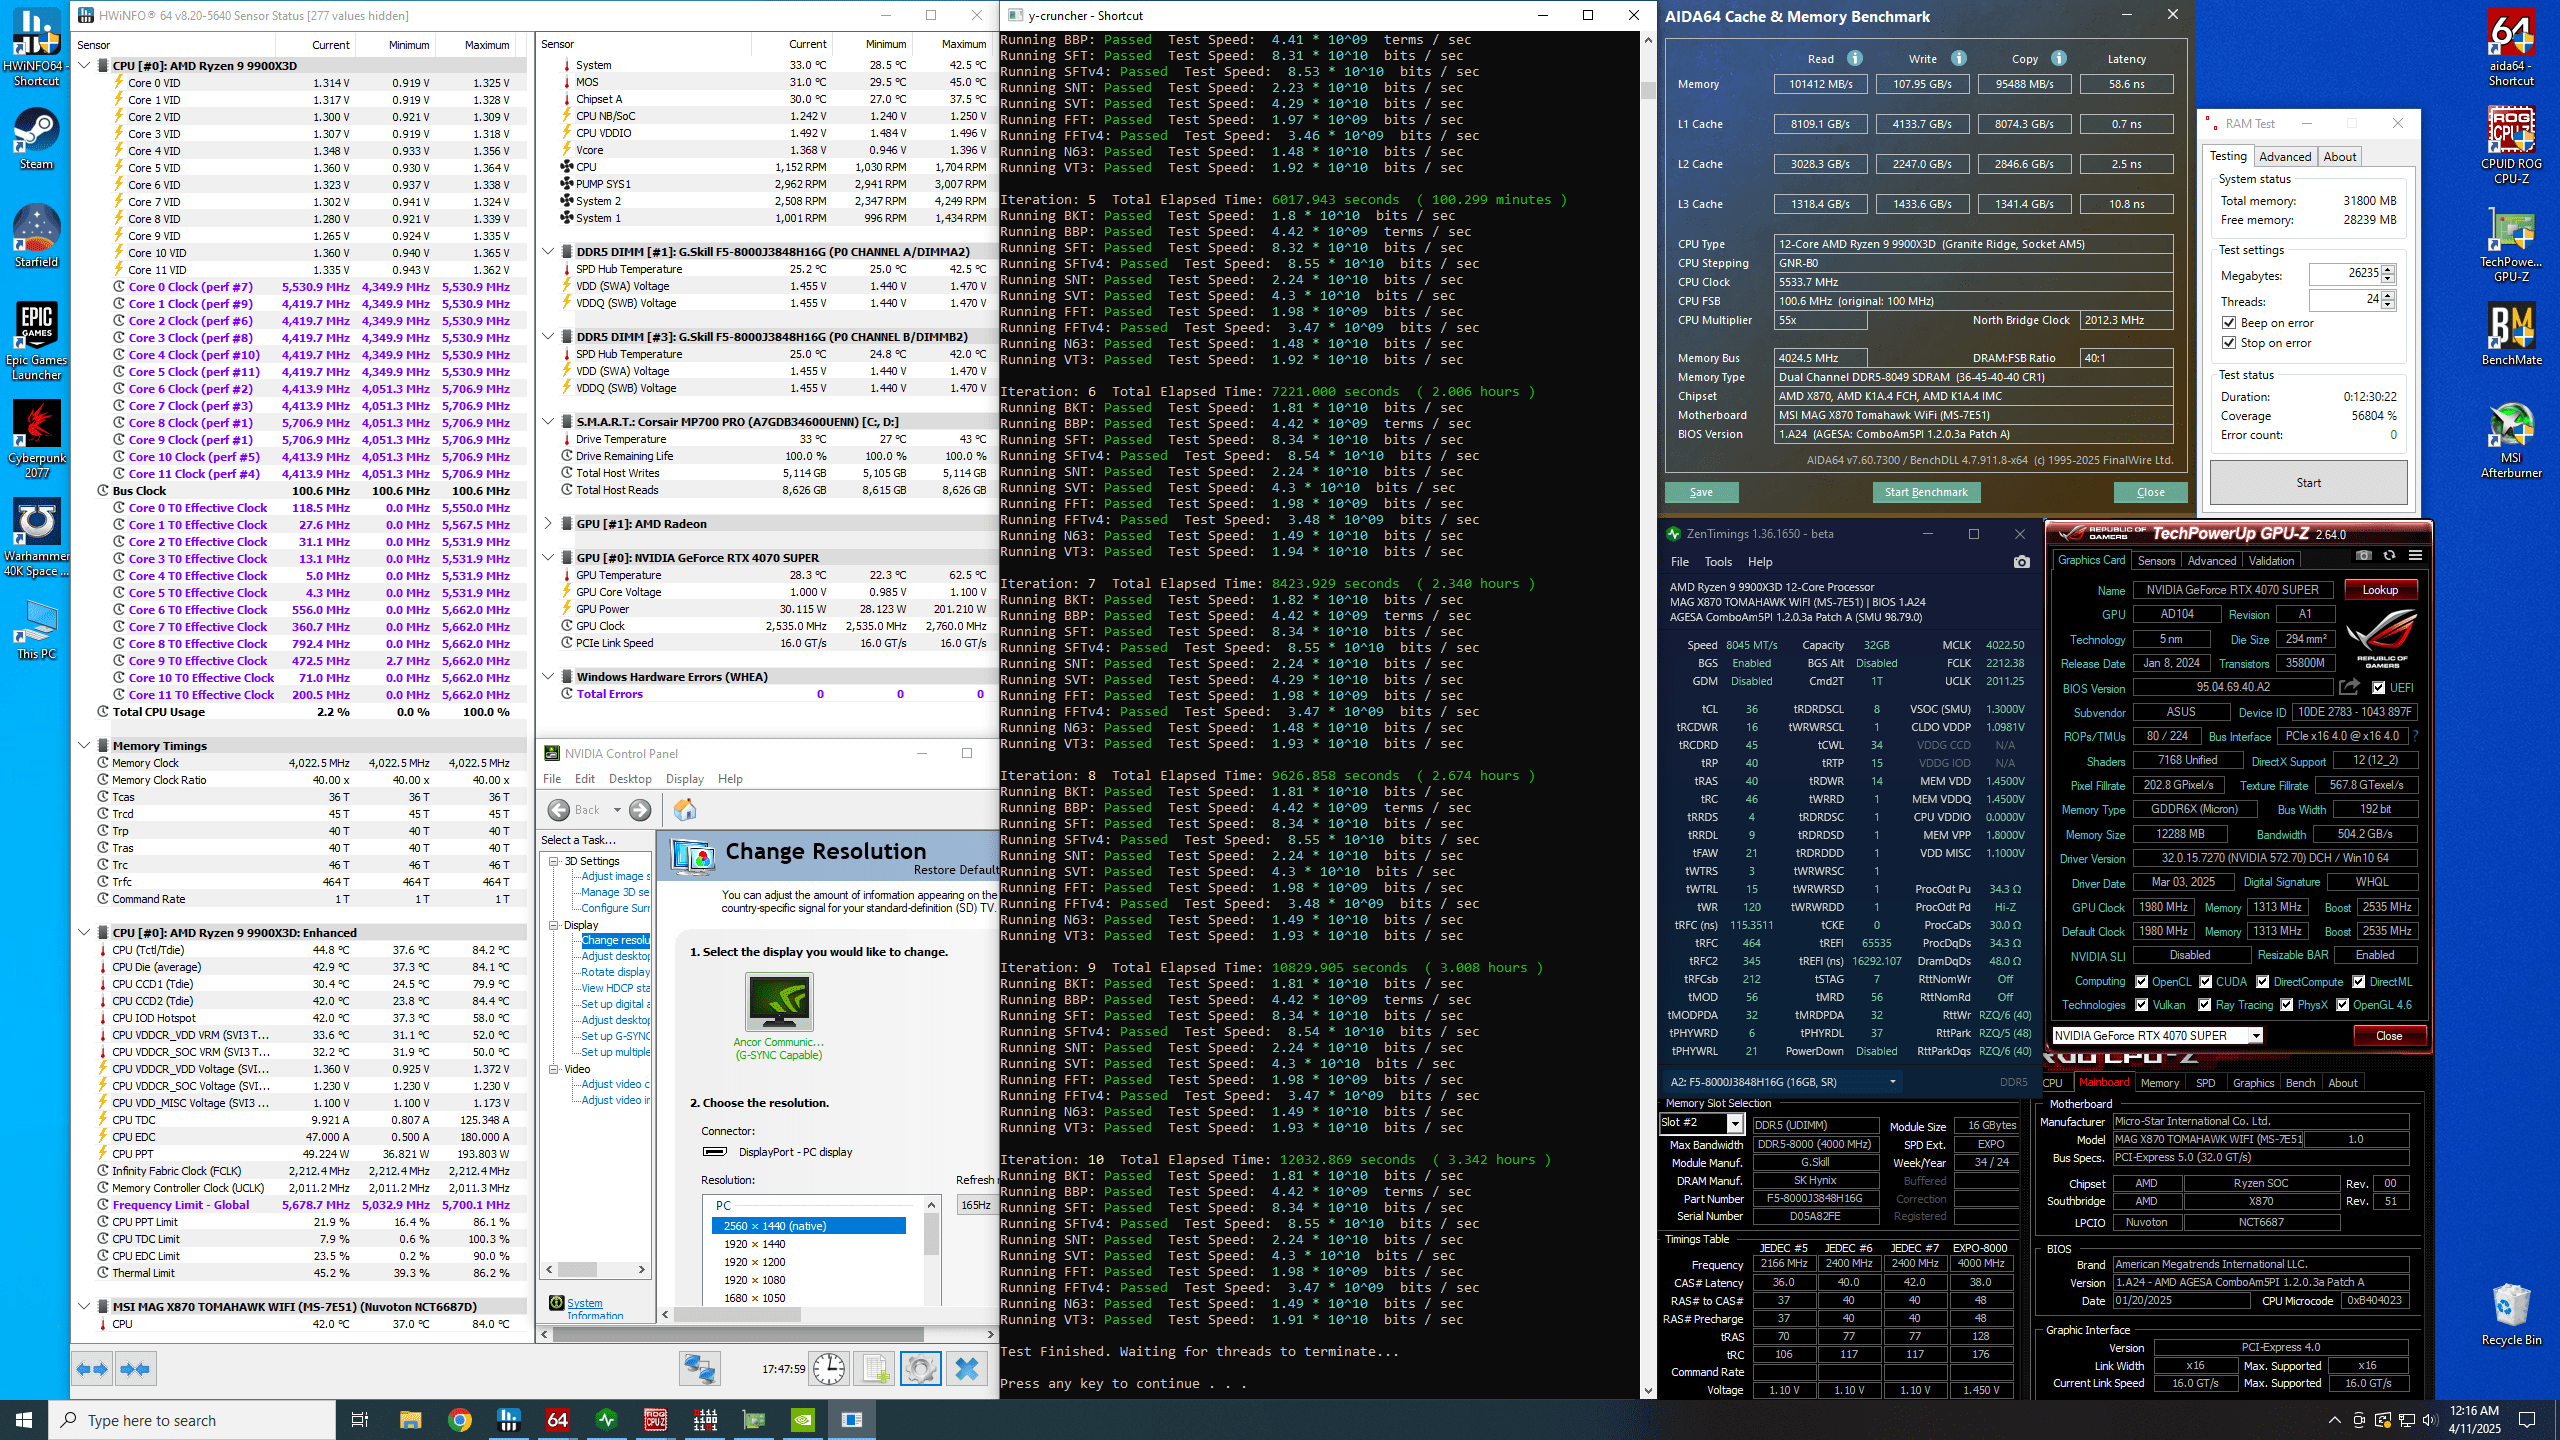Click NVIDIA Control Panel home icon
Screen dimensions: 2560x1440
[x=685, y=809]
